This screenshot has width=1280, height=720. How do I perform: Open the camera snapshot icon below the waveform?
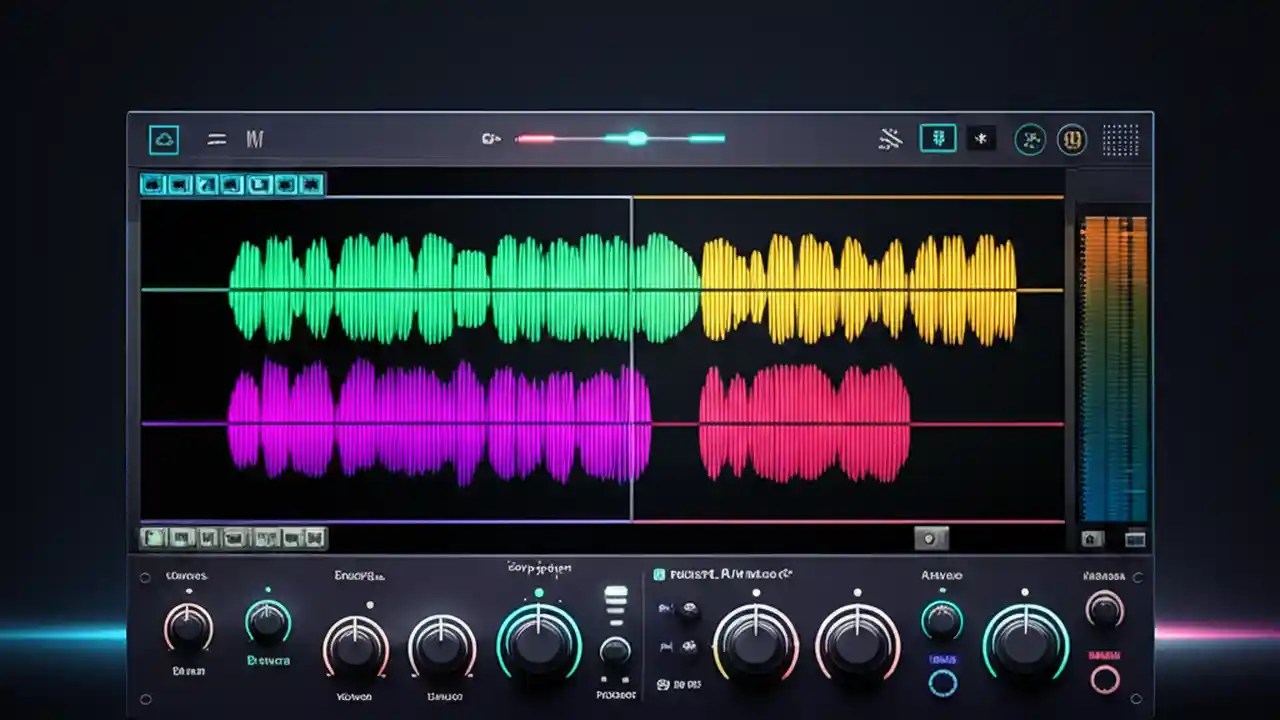coord(933,537)
